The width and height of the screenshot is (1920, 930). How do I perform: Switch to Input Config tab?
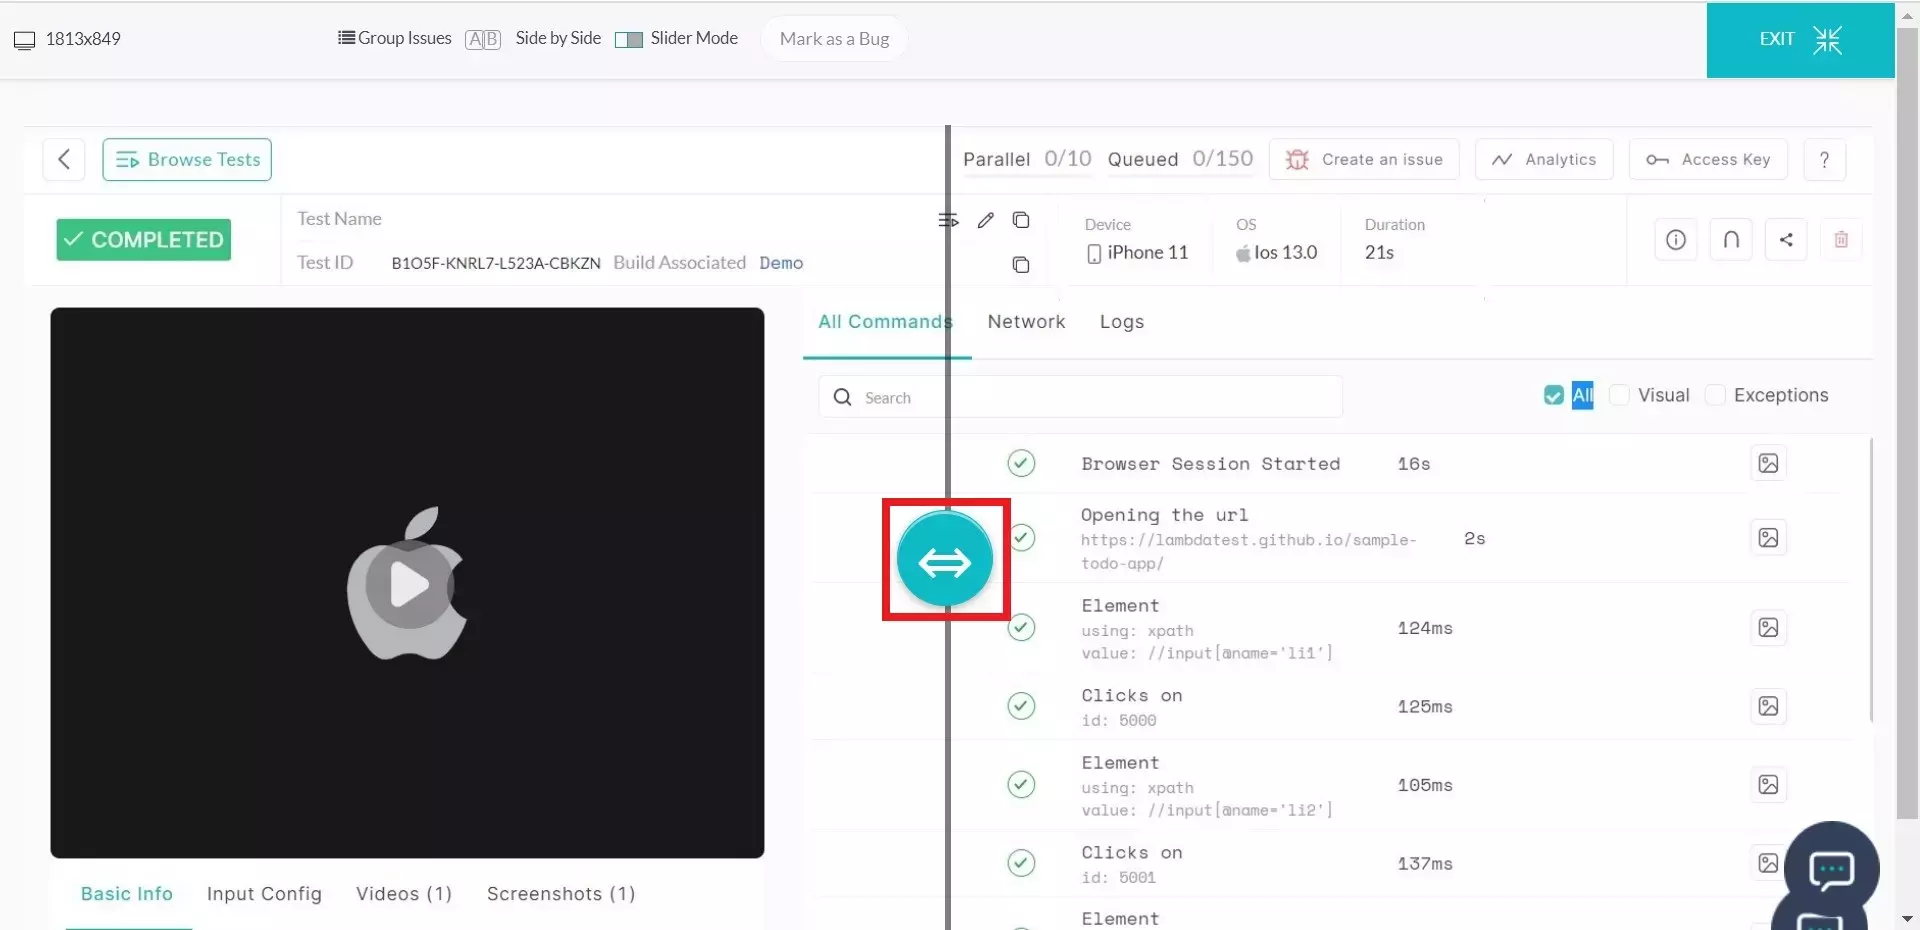[x=264, y=894]
